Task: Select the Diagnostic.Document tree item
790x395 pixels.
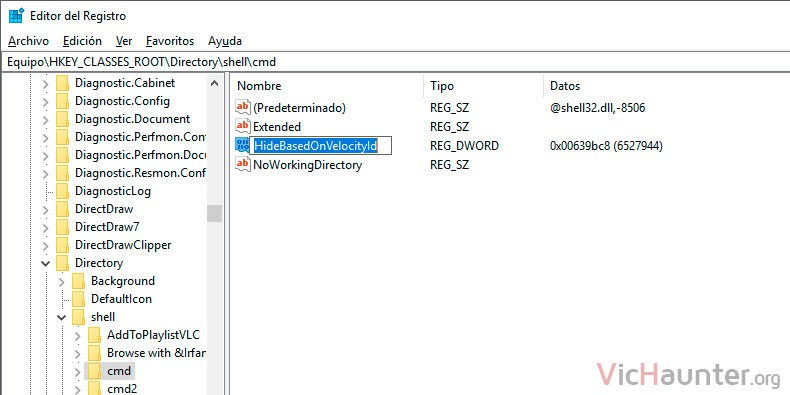Action: pyautogui.click(x=133, y=119)
